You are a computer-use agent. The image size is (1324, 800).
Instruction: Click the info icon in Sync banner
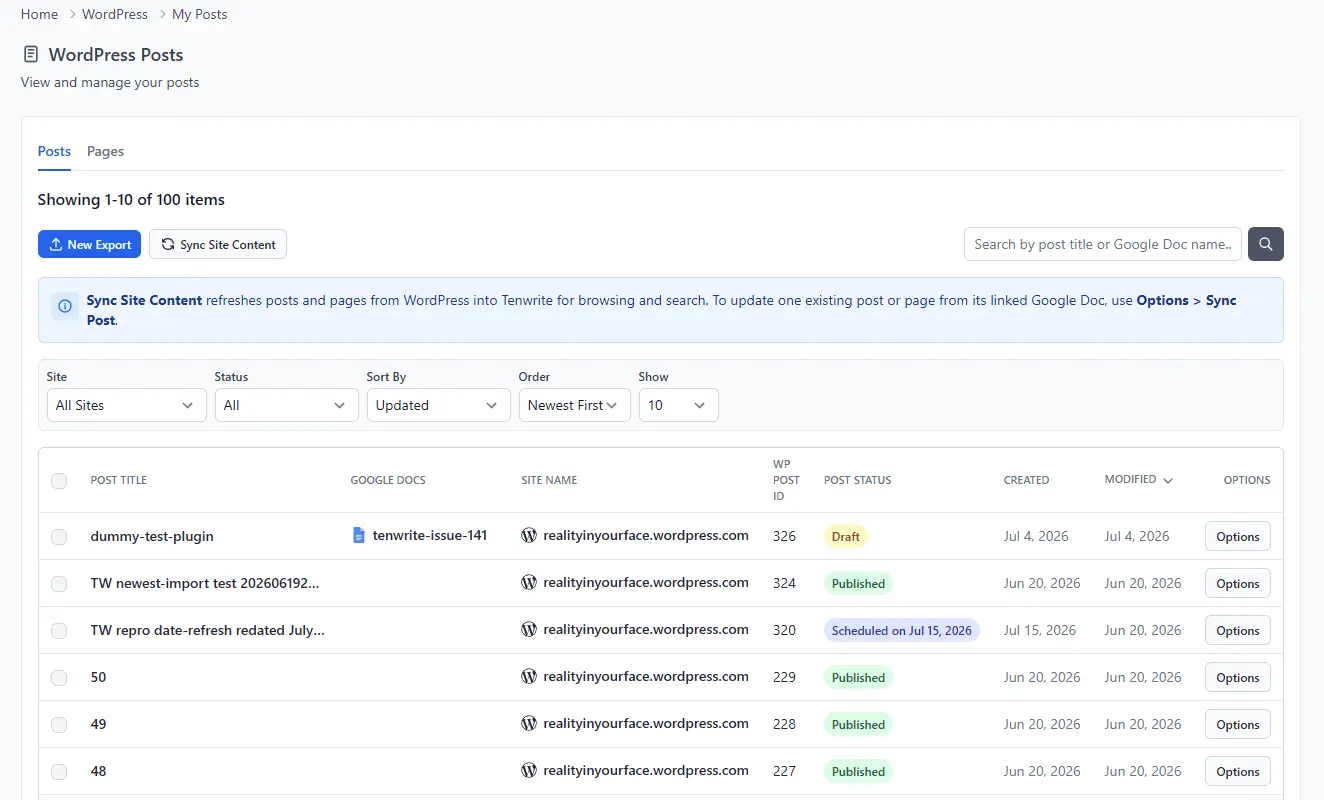click(65, 306)
